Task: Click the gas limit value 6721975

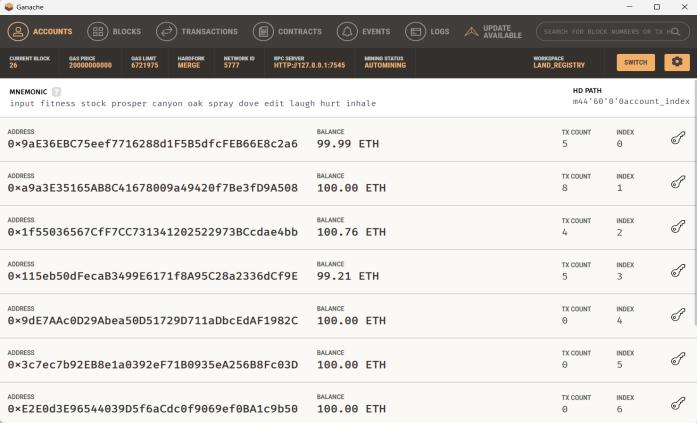Action: click(144, 65)
